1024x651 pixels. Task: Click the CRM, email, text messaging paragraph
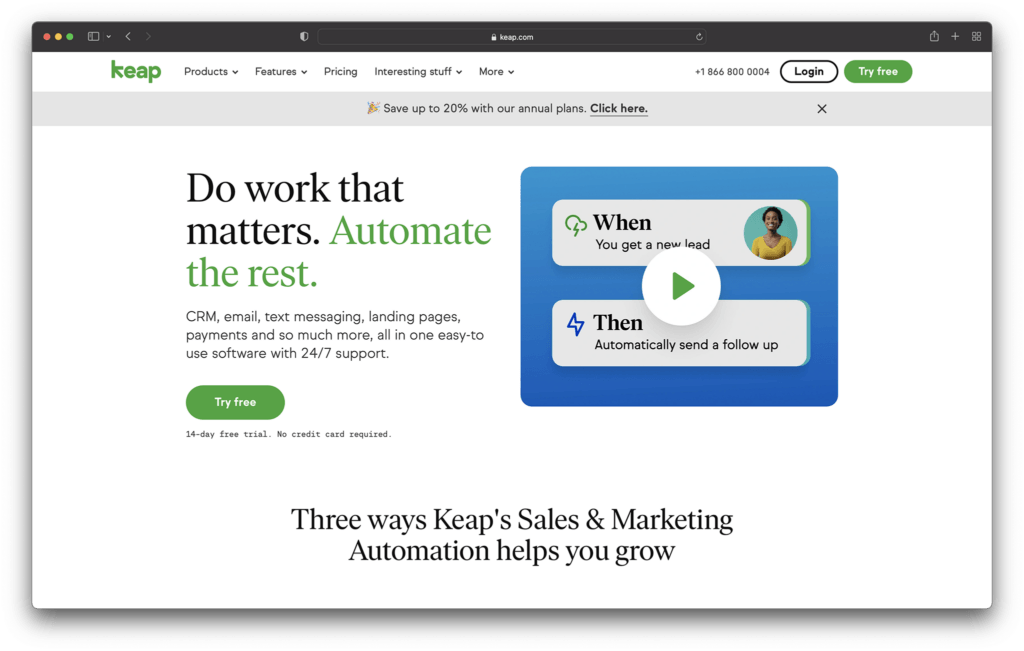click(x=335, y=335)
